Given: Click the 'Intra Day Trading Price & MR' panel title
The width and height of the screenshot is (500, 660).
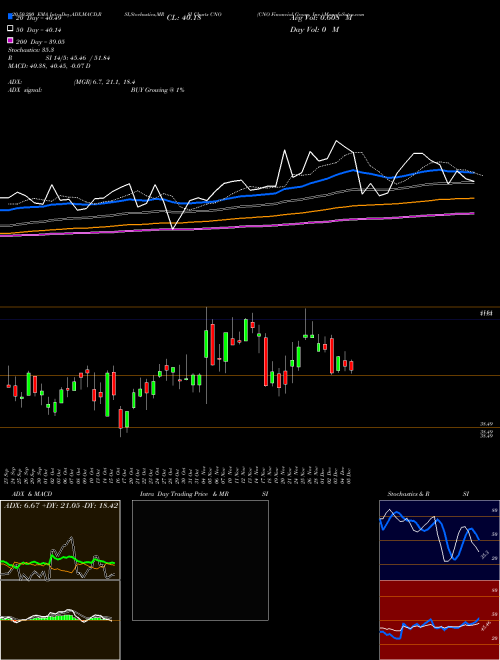Looking at the screenshot, I should 184,494.
